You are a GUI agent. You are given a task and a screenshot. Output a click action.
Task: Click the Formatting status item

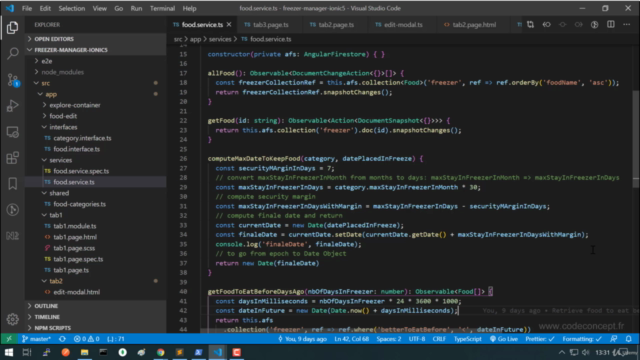click(x=582, y=339)
